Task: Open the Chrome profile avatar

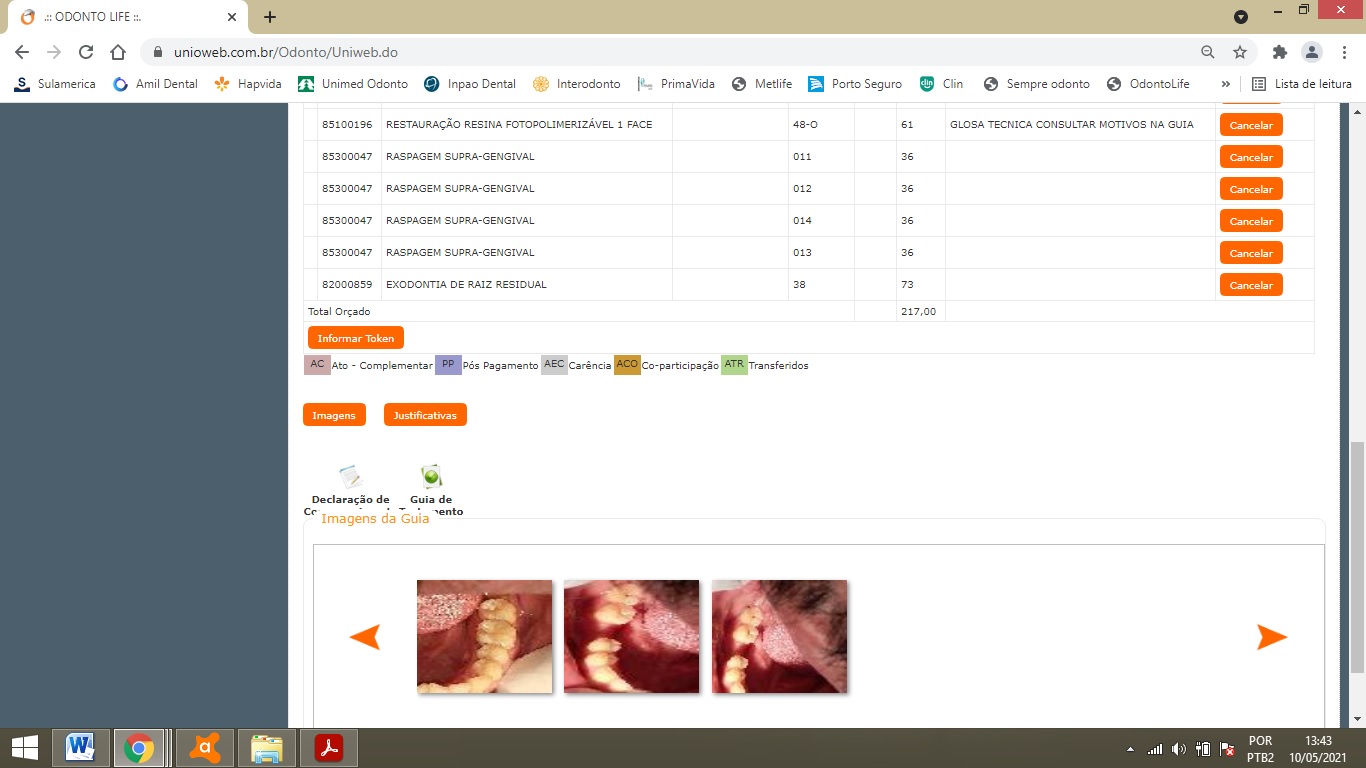Action: [1311, 52]
